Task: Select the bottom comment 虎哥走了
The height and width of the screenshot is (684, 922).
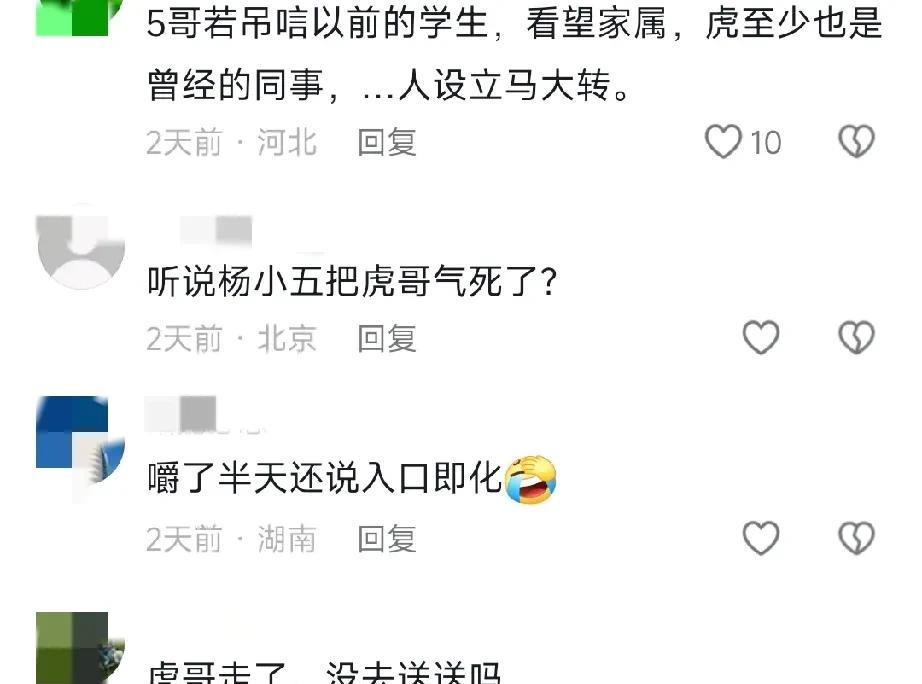Action: pos(323,672)
